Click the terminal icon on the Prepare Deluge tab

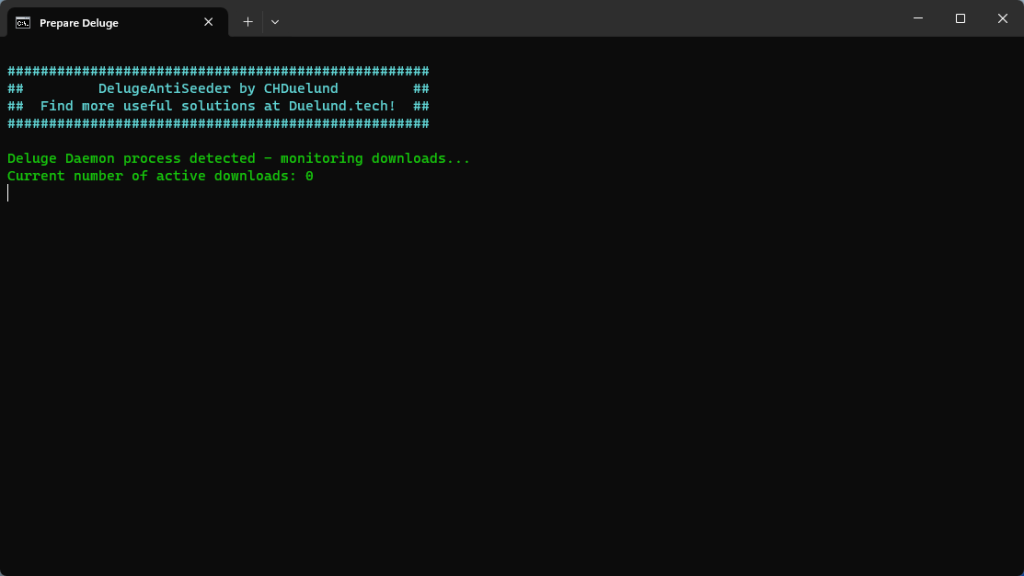22,22
